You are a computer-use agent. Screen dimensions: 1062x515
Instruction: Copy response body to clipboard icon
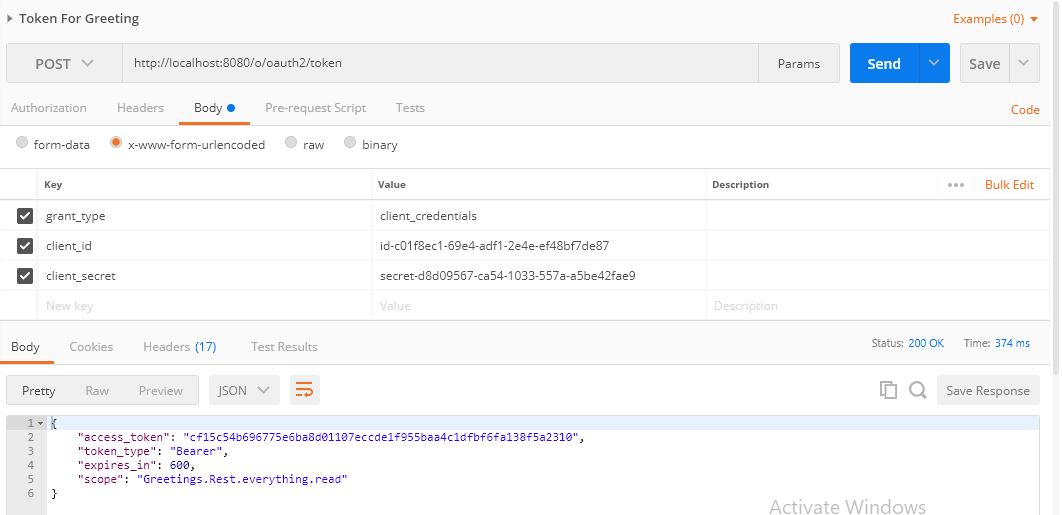(888, 391)
